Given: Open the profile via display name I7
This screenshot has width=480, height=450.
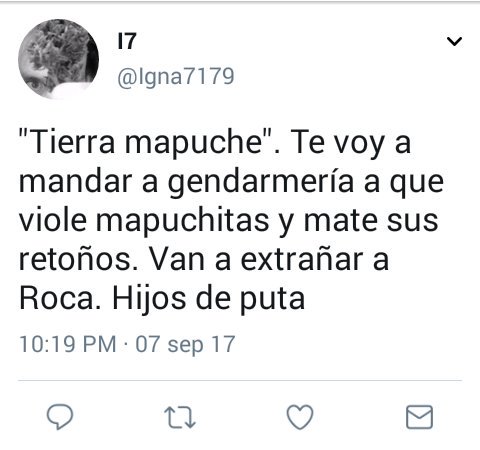Looking at the screenshot, I should (127, 41).
